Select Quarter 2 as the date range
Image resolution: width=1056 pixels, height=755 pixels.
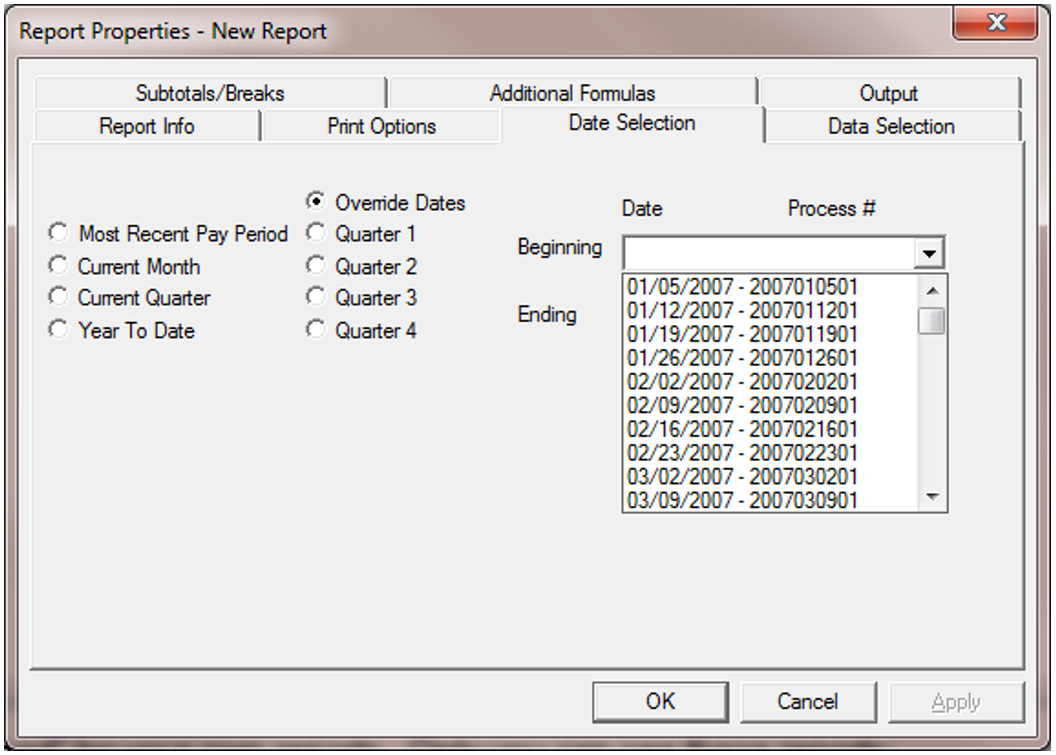[315, 266]
